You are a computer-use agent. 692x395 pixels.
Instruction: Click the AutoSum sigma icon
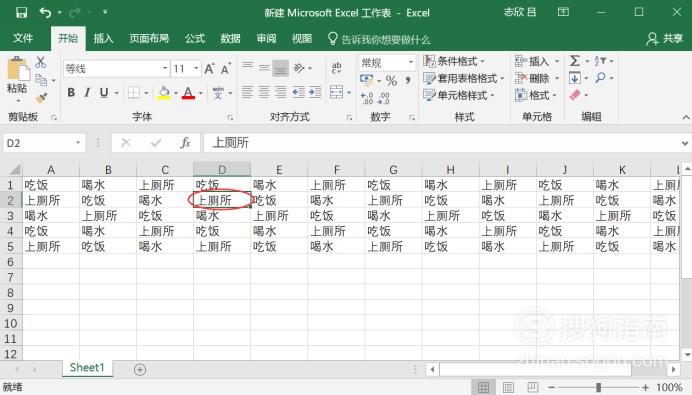pos(575,61)
